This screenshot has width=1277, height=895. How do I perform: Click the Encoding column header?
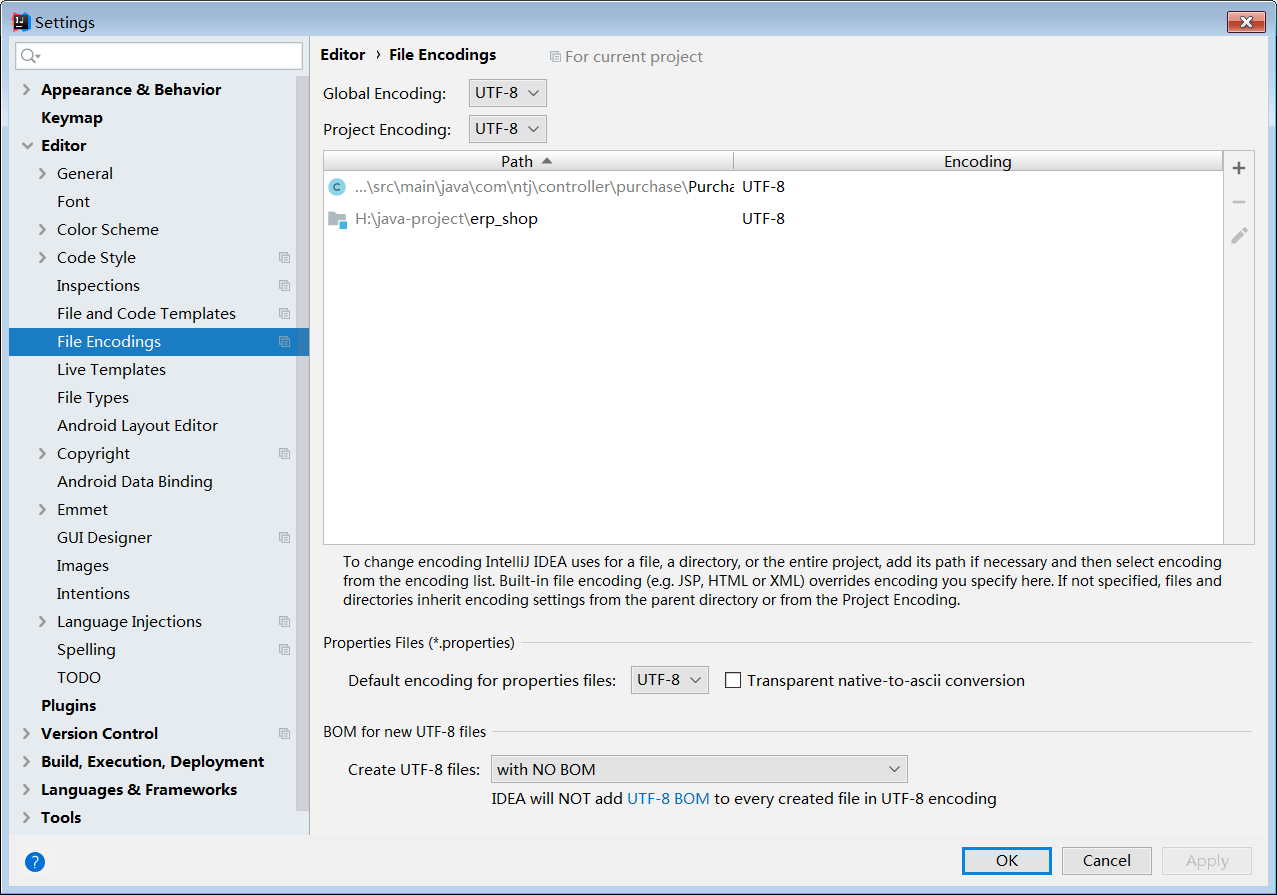[x=978, y=161]
